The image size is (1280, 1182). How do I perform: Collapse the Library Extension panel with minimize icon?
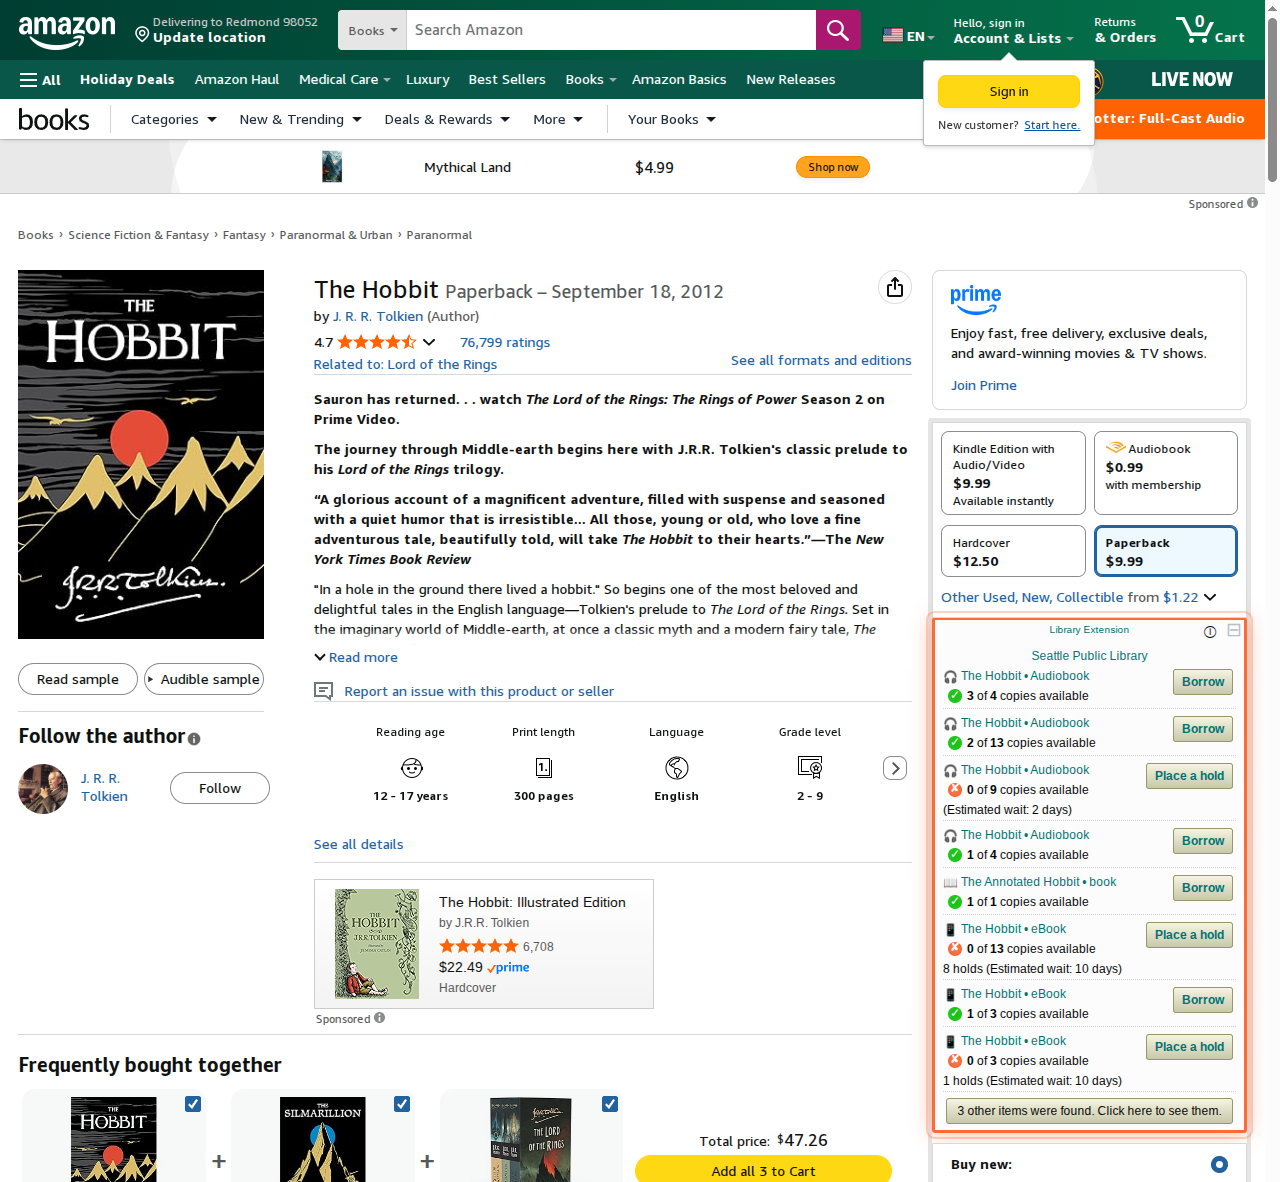point(1234,630)
